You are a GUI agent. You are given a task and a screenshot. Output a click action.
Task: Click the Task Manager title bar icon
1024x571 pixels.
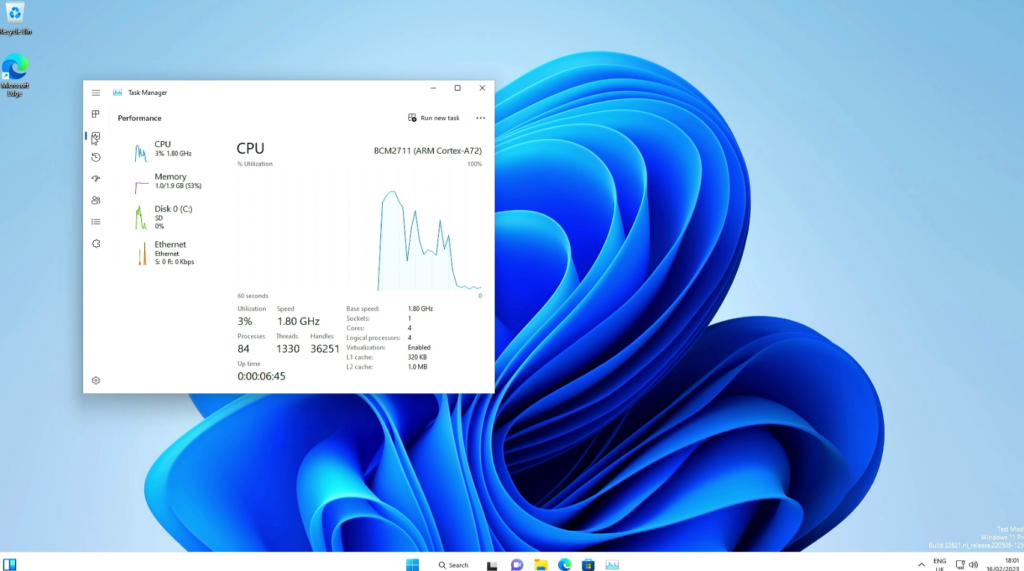tap(118, 93)
